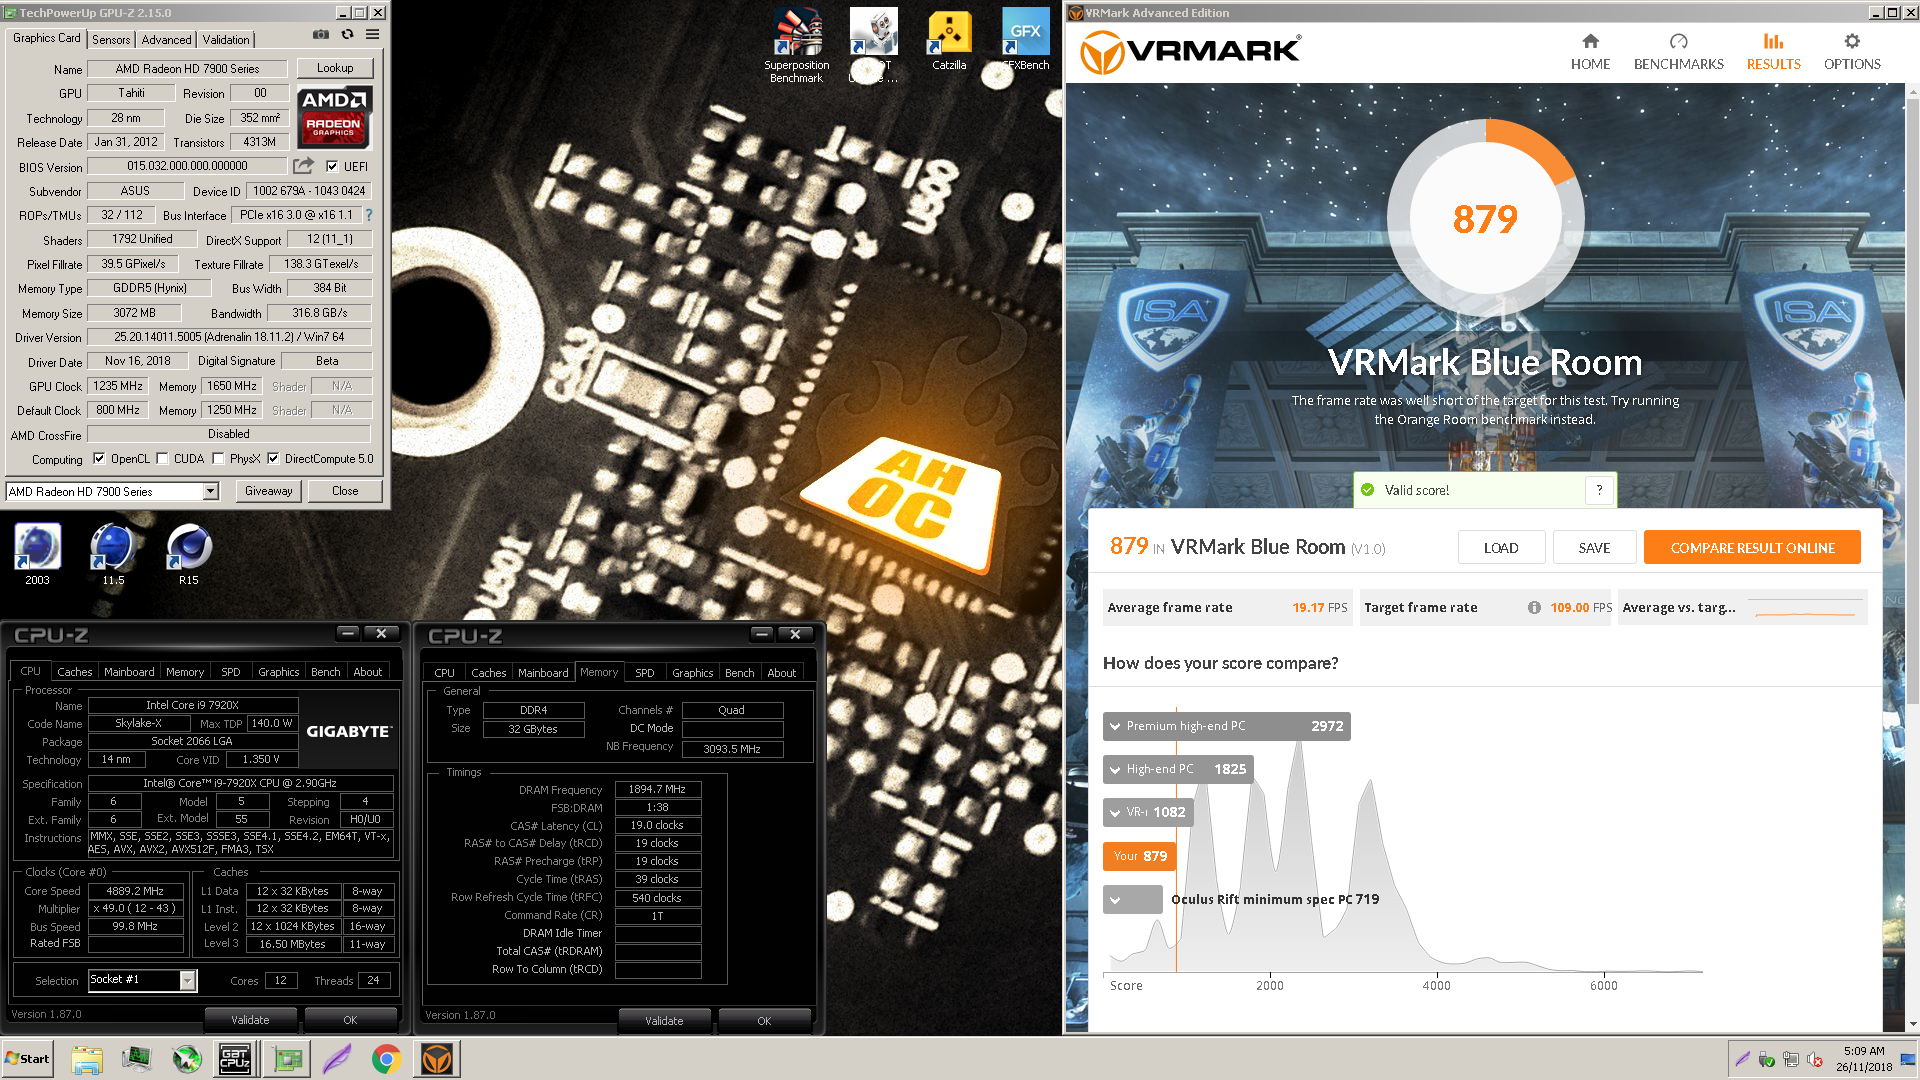The height and width of the screenshot is (1080, 1920).
Task: Open Windows Explorer from the taskbar
Action: (87, 1059)
